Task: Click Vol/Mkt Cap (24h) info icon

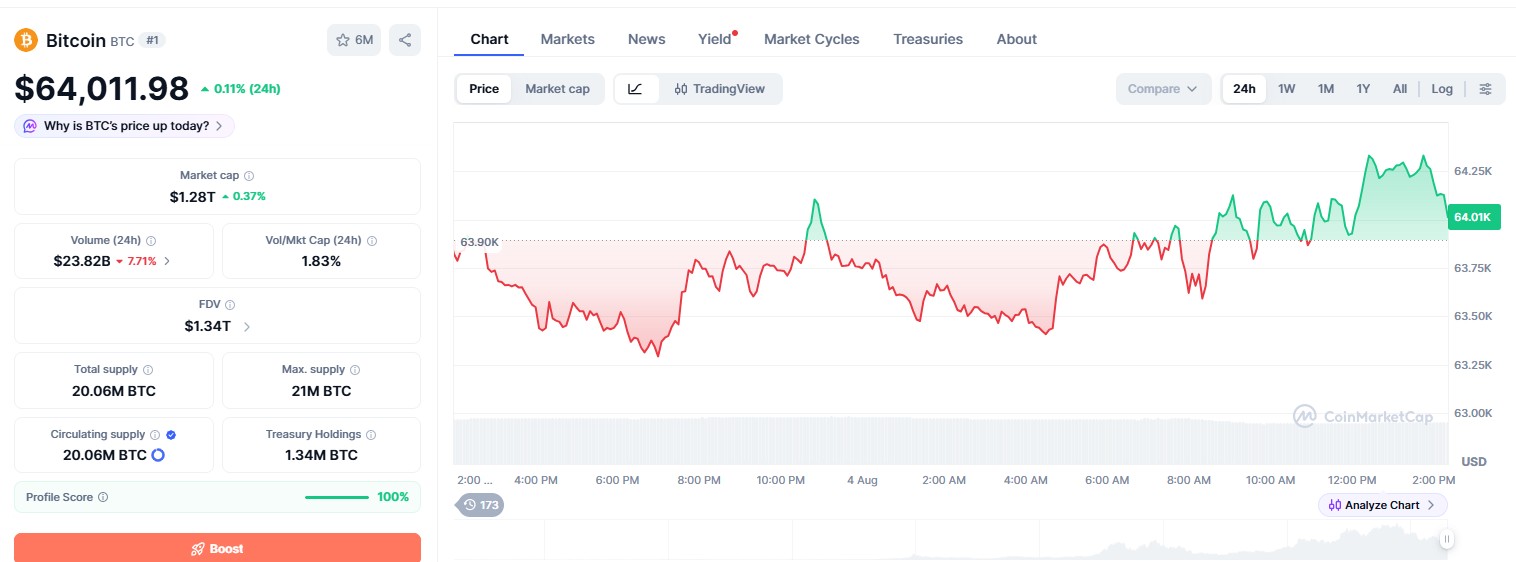Action: pos(372,240)
